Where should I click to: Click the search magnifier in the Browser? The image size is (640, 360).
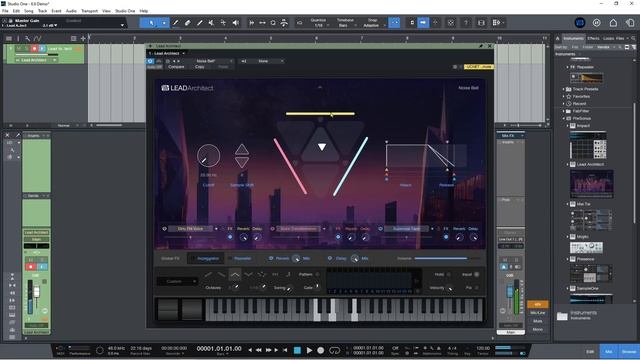[633, 38]
